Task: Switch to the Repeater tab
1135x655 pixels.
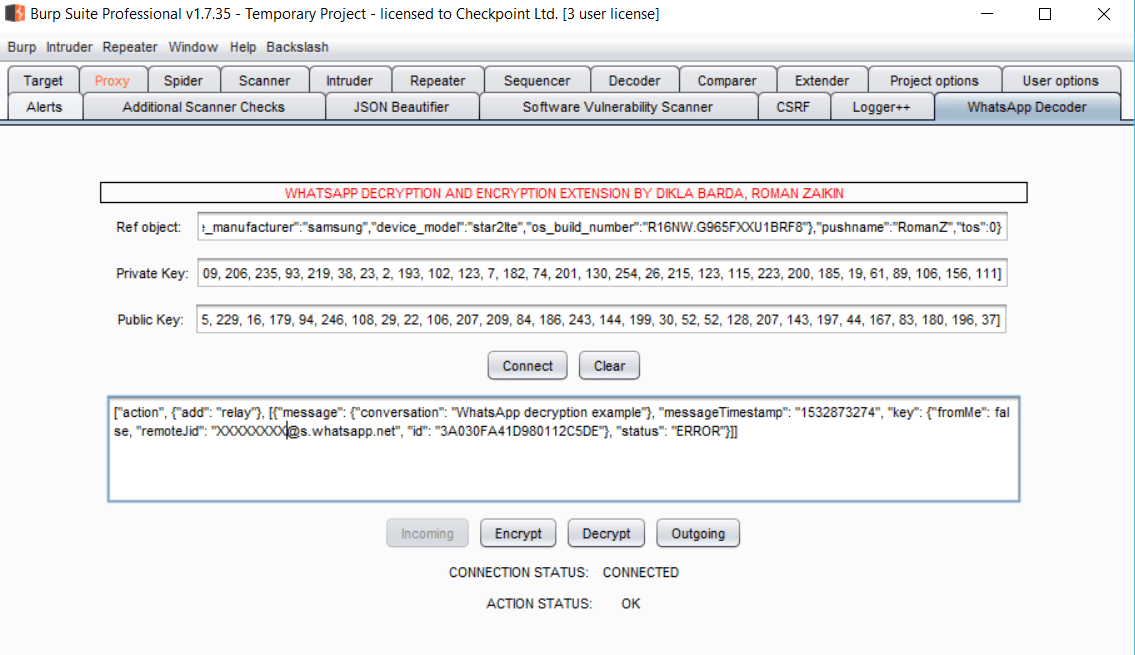Action: (x=437, y=80)
